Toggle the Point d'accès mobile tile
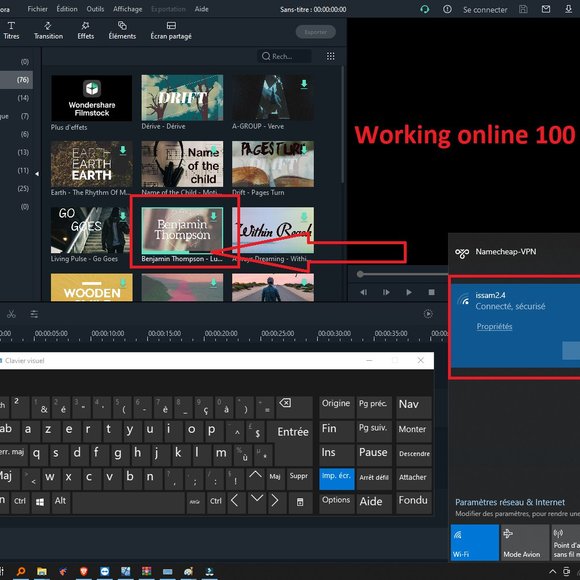 click(566, 542)
